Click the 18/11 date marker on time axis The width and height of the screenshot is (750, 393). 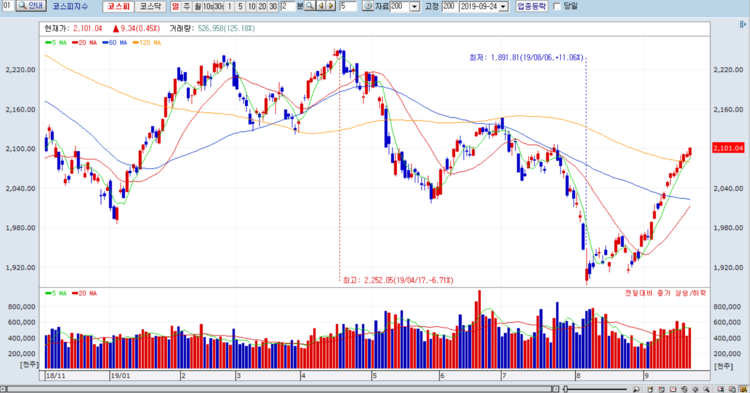tap(55, 376)
